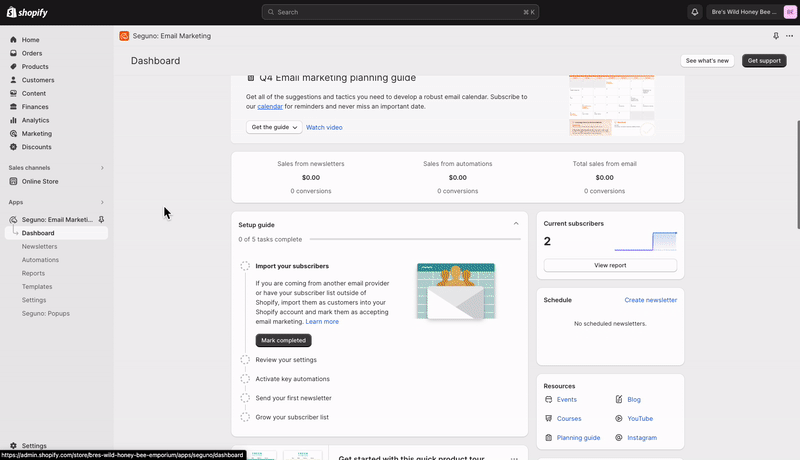Click the Settings gear icon at bottom
The width and height of the screenshot is (800, 460).
pyautogui.click(x=13, y=445)
